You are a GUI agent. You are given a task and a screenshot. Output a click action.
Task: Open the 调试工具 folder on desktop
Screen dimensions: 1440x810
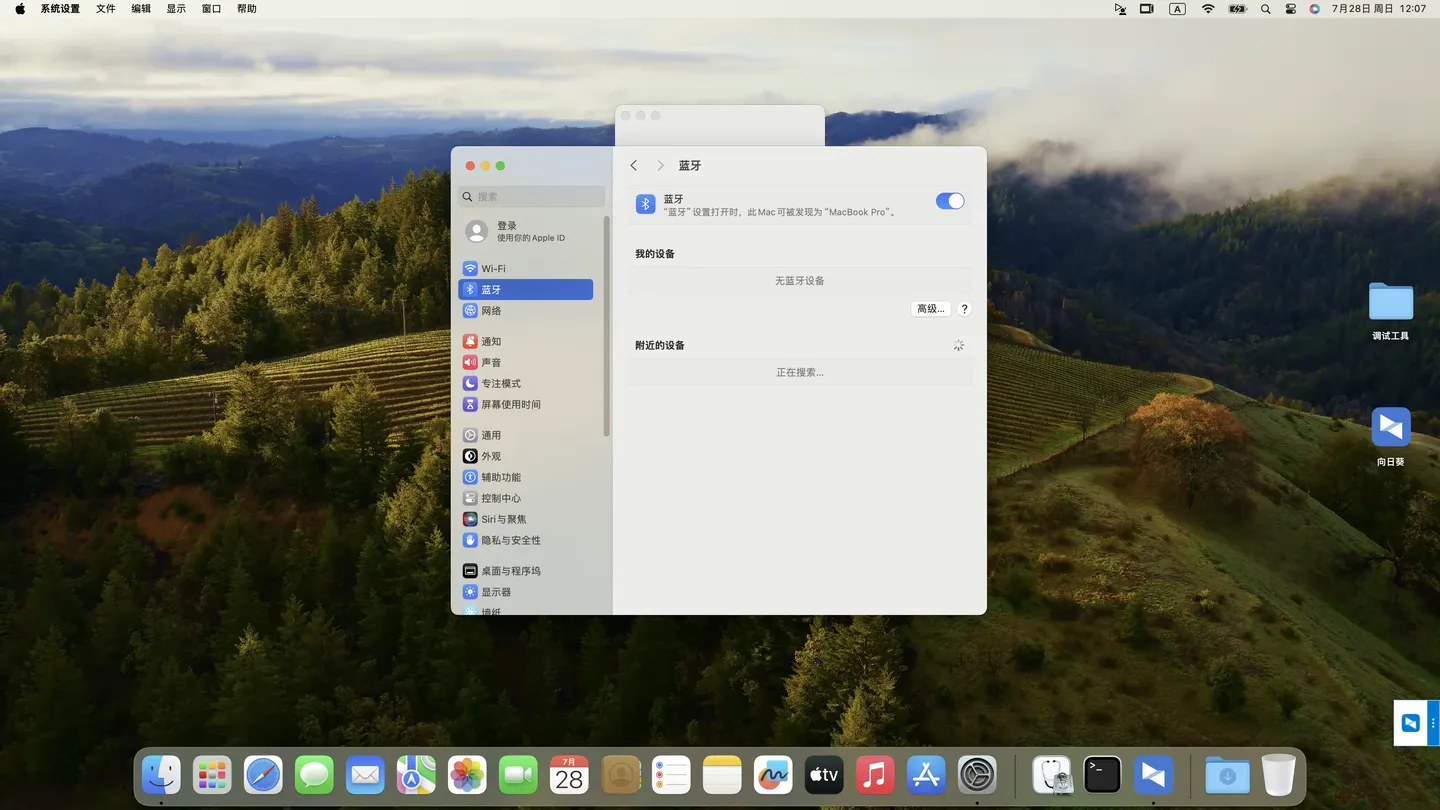tap(1390, 303)
